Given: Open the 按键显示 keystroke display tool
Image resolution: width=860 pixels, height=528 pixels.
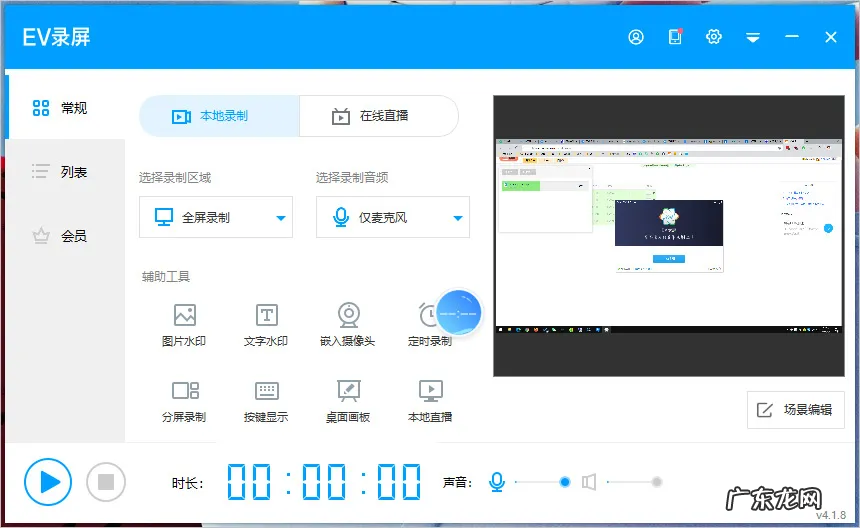Looking at the screenshot, I should pyautogui.click(x=266, y=401).
